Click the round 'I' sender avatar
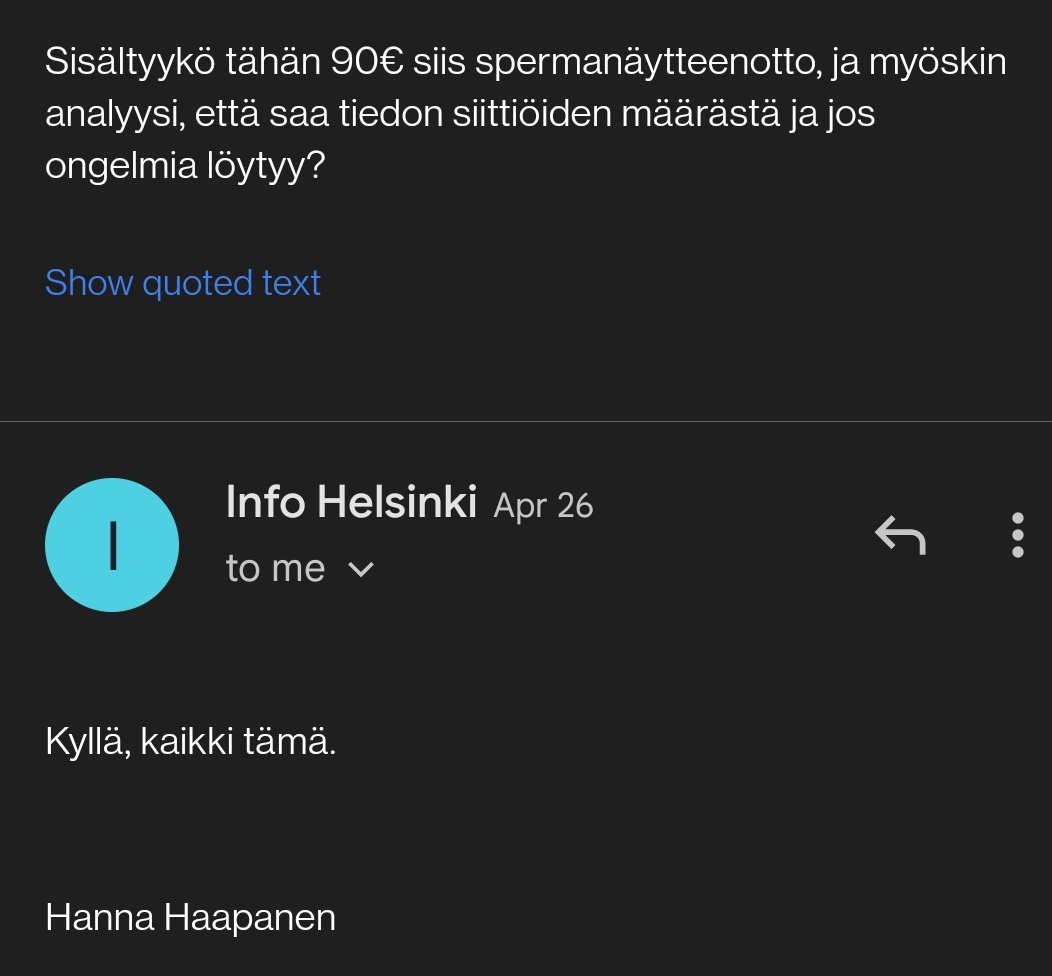This screenshot has width=1052, height=976. coord(112,545)
